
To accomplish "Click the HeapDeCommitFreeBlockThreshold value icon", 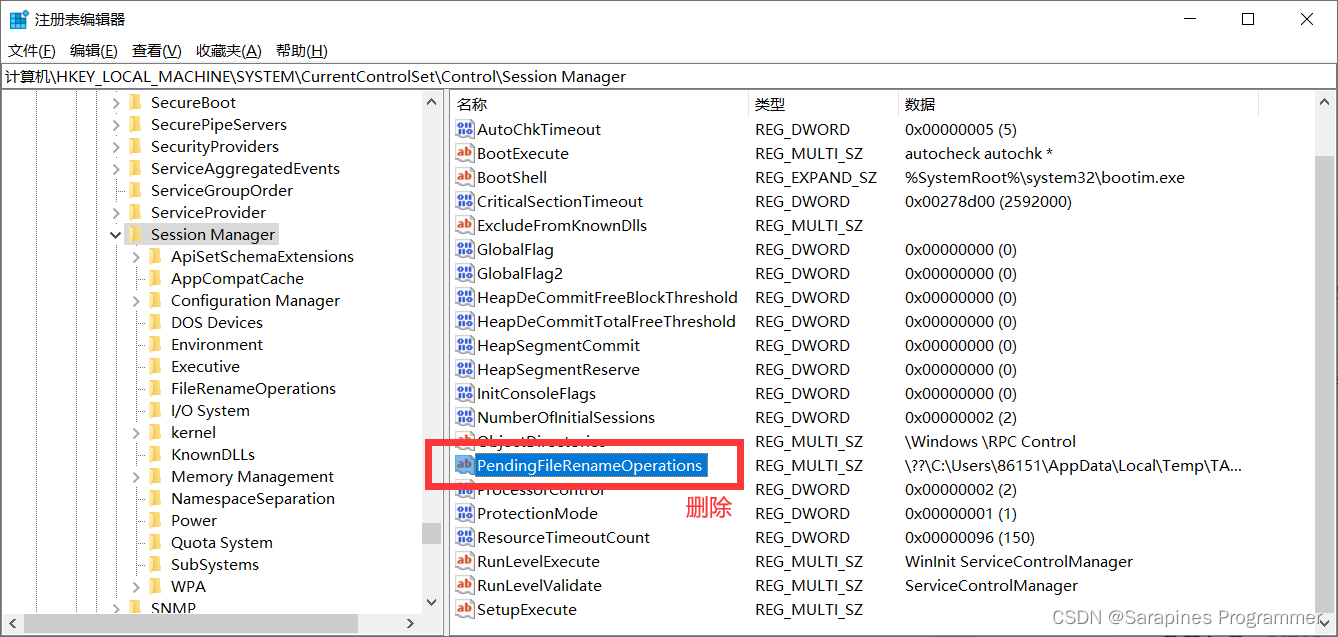I will [464, 297].
